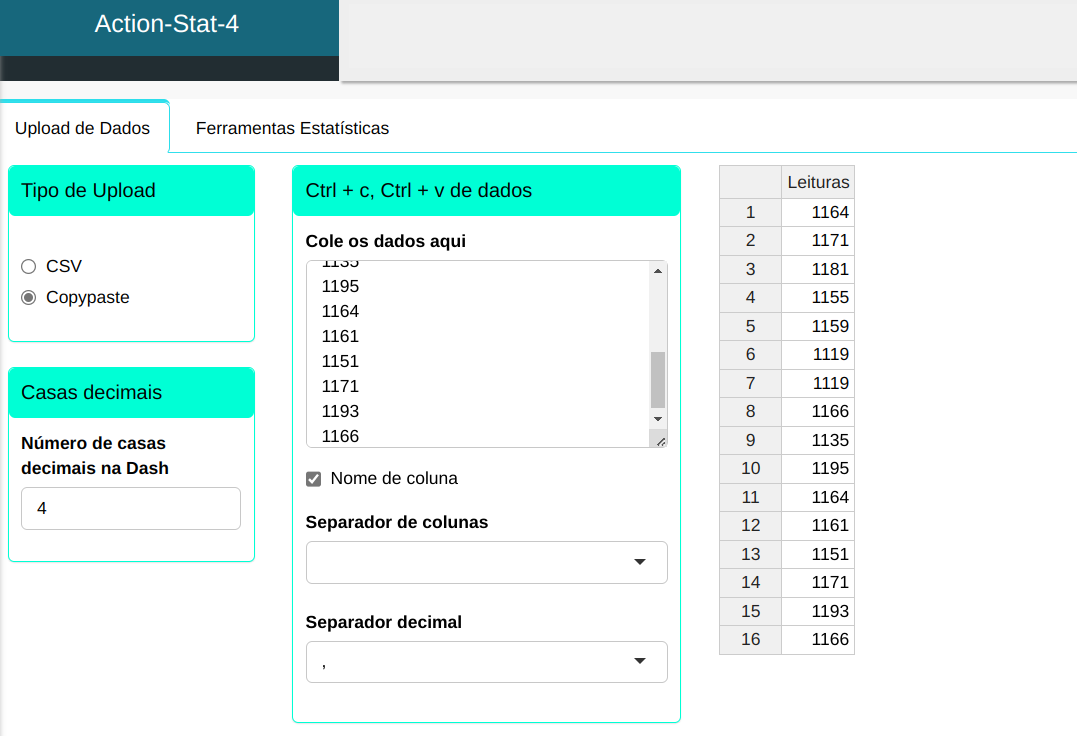Toggle the Nome de coluna checkbox

click(314, 479)
